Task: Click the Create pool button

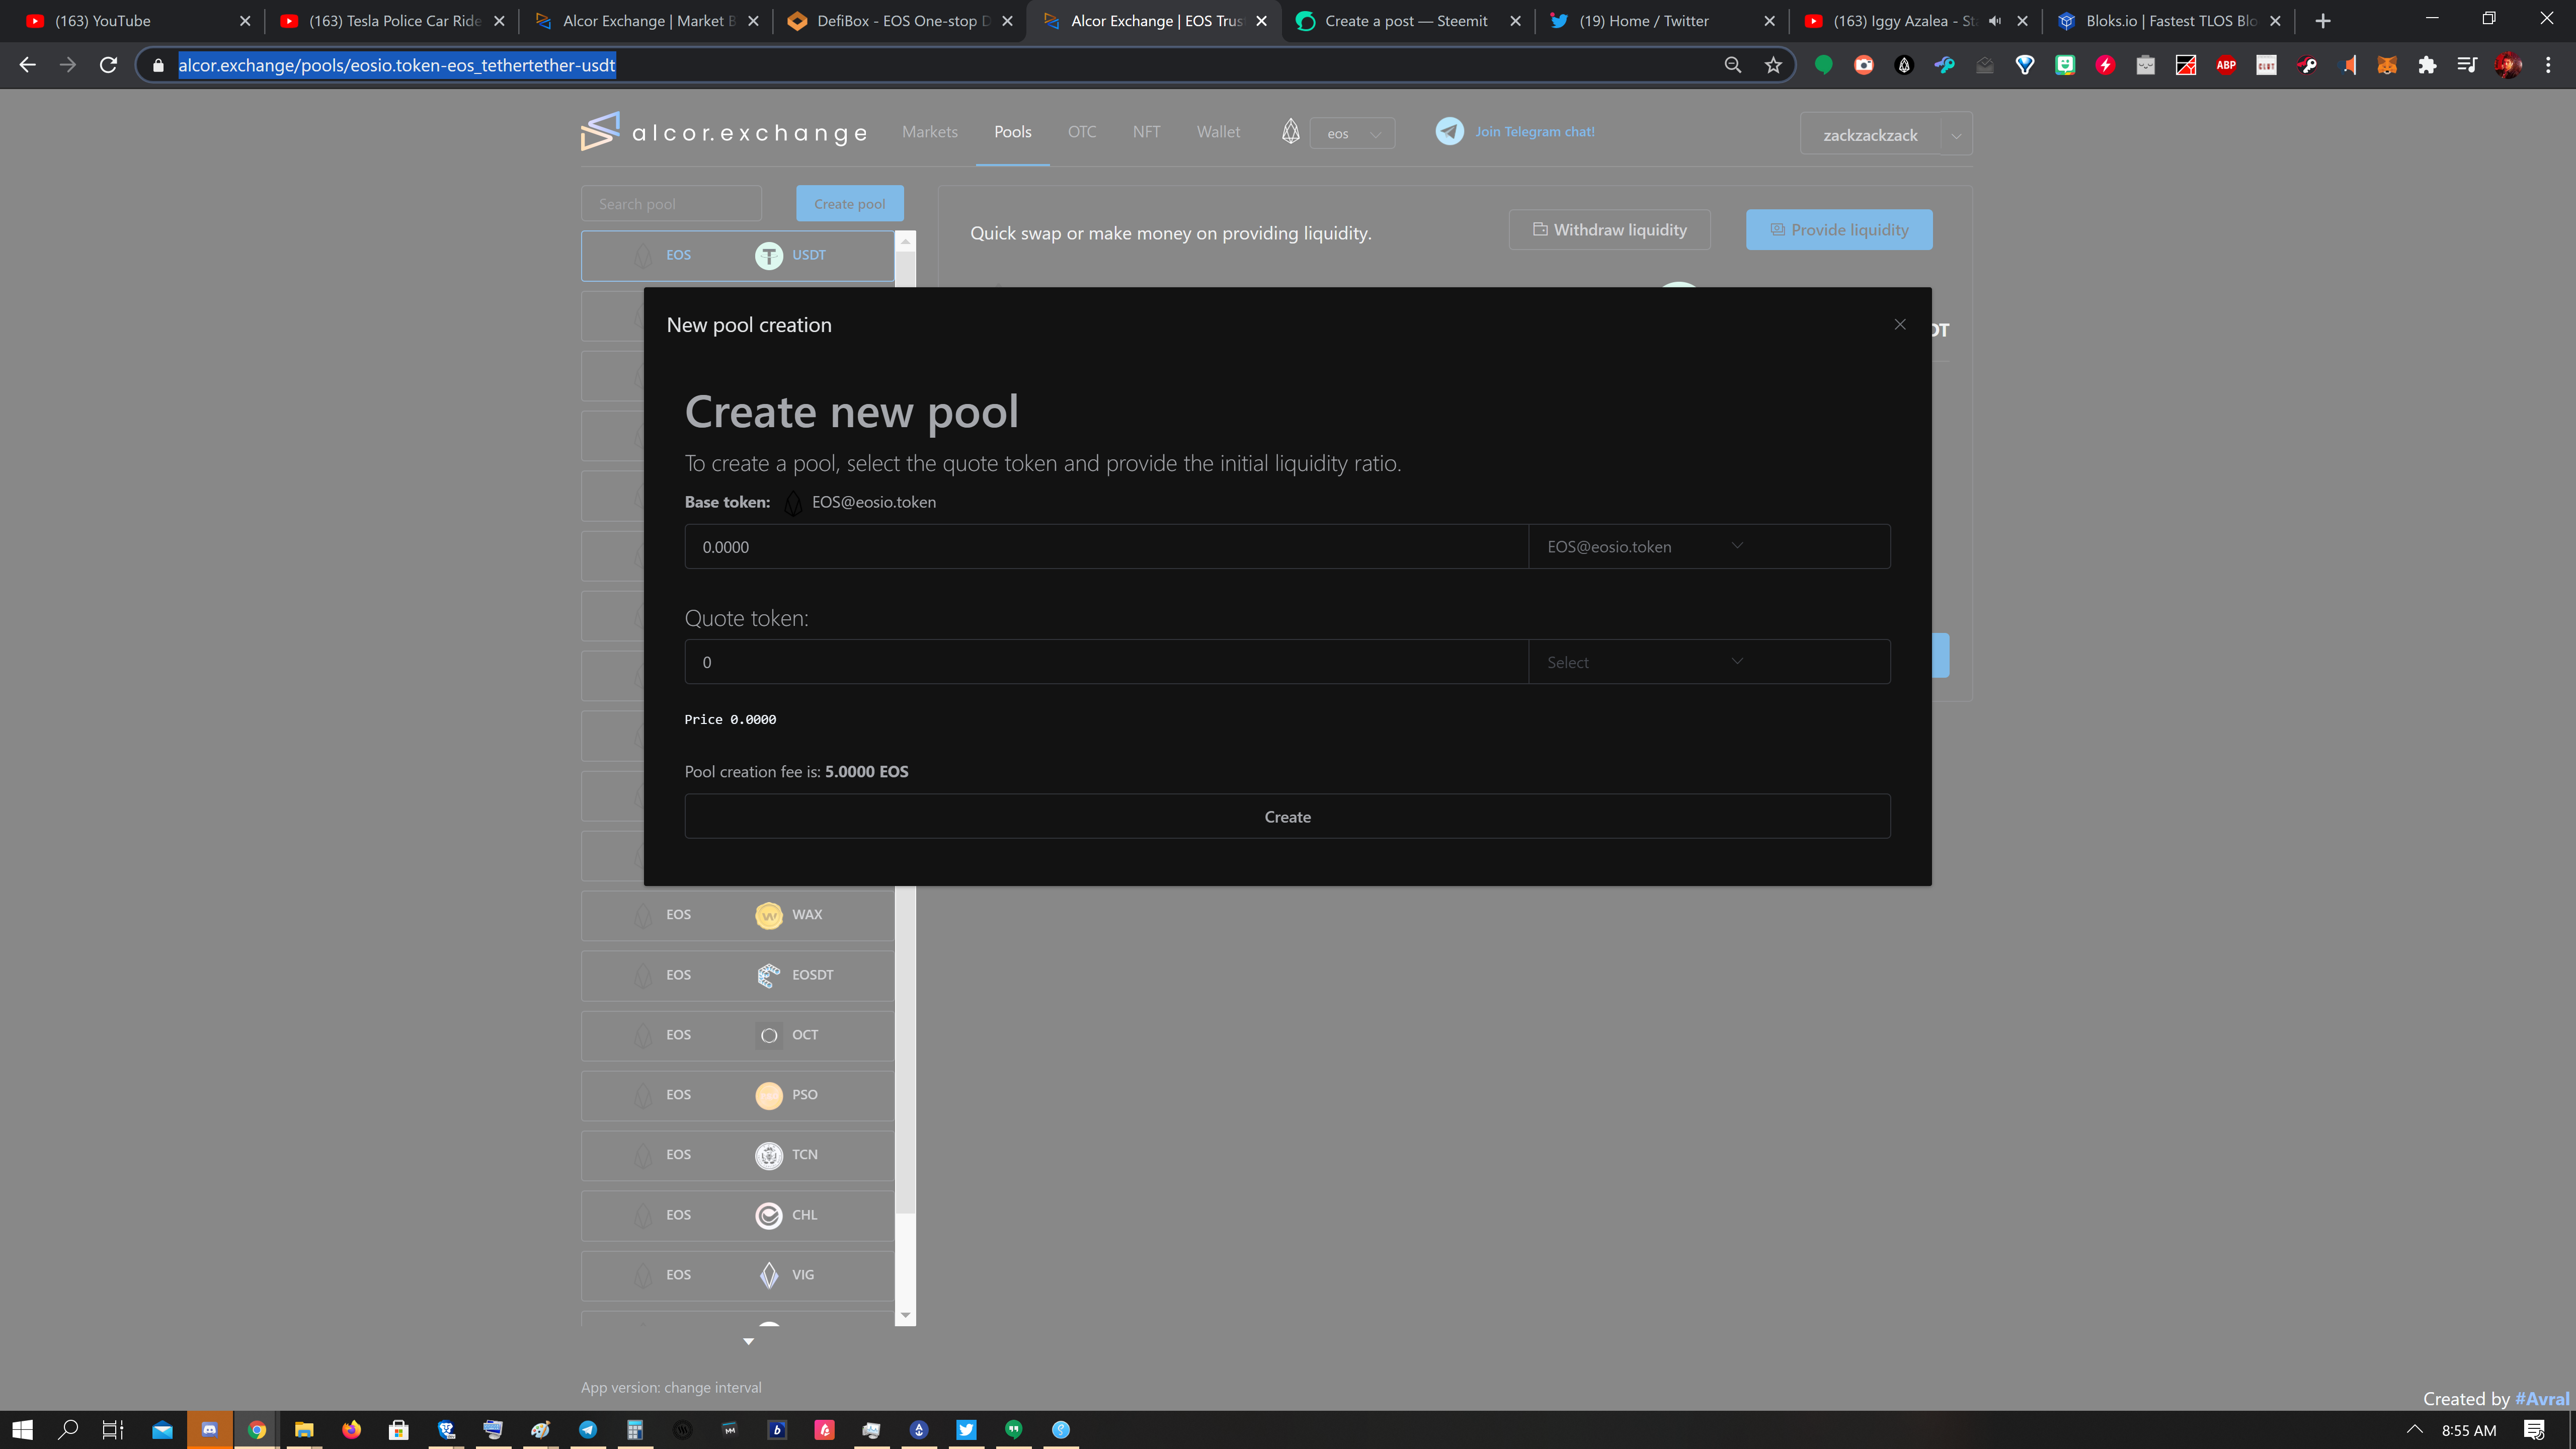Action: (x=850, y=204)
